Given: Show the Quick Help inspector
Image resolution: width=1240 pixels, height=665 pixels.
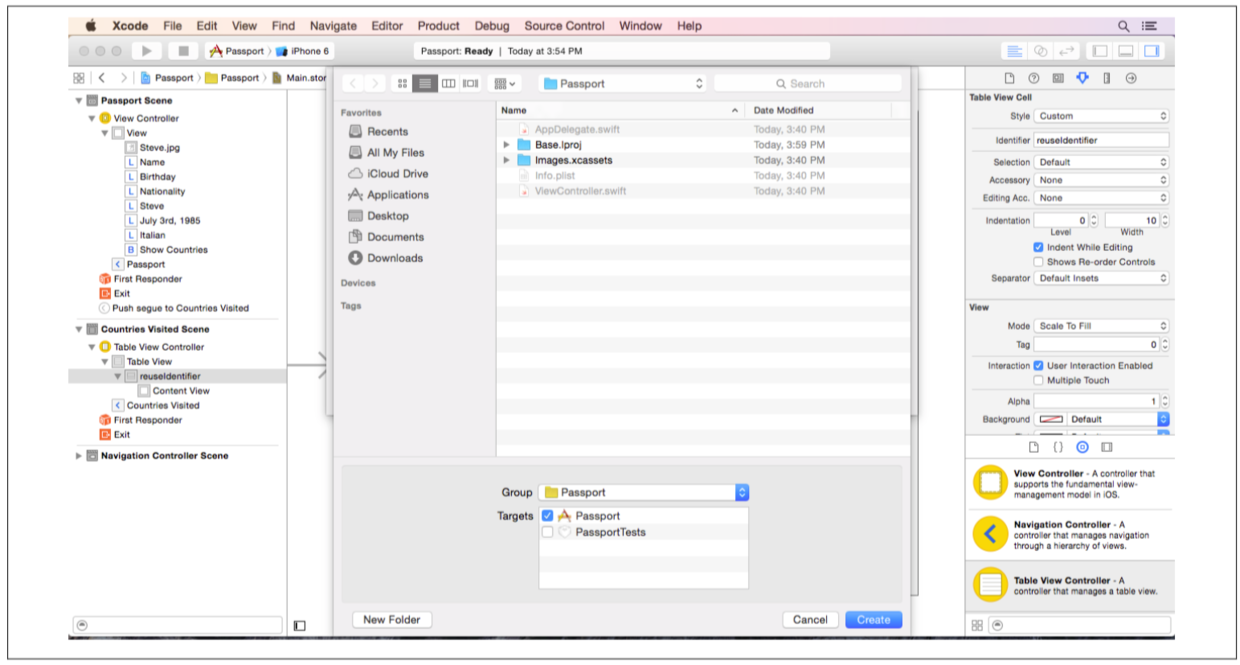Looking at the screenshot, I should pyautogui.click(x=1033, y=78).
